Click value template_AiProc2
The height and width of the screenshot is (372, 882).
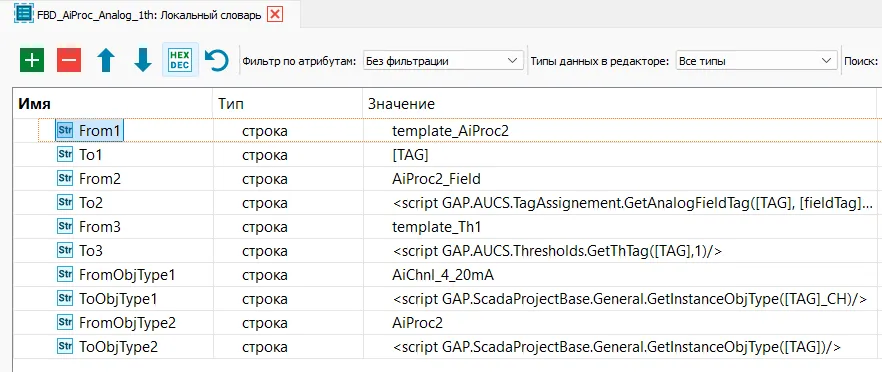450,131
